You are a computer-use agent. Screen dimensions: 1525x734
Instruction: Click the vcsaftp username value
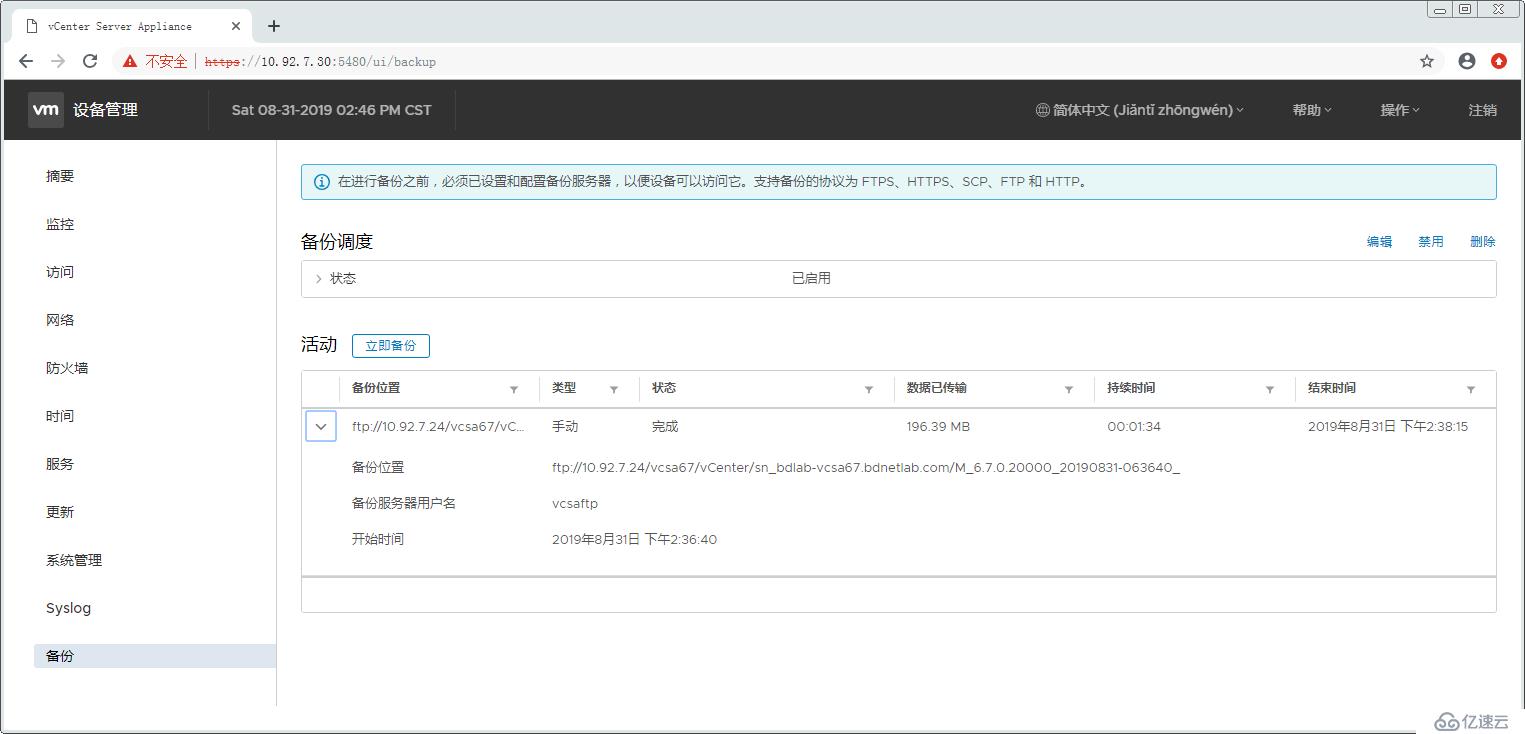(575, 504)
